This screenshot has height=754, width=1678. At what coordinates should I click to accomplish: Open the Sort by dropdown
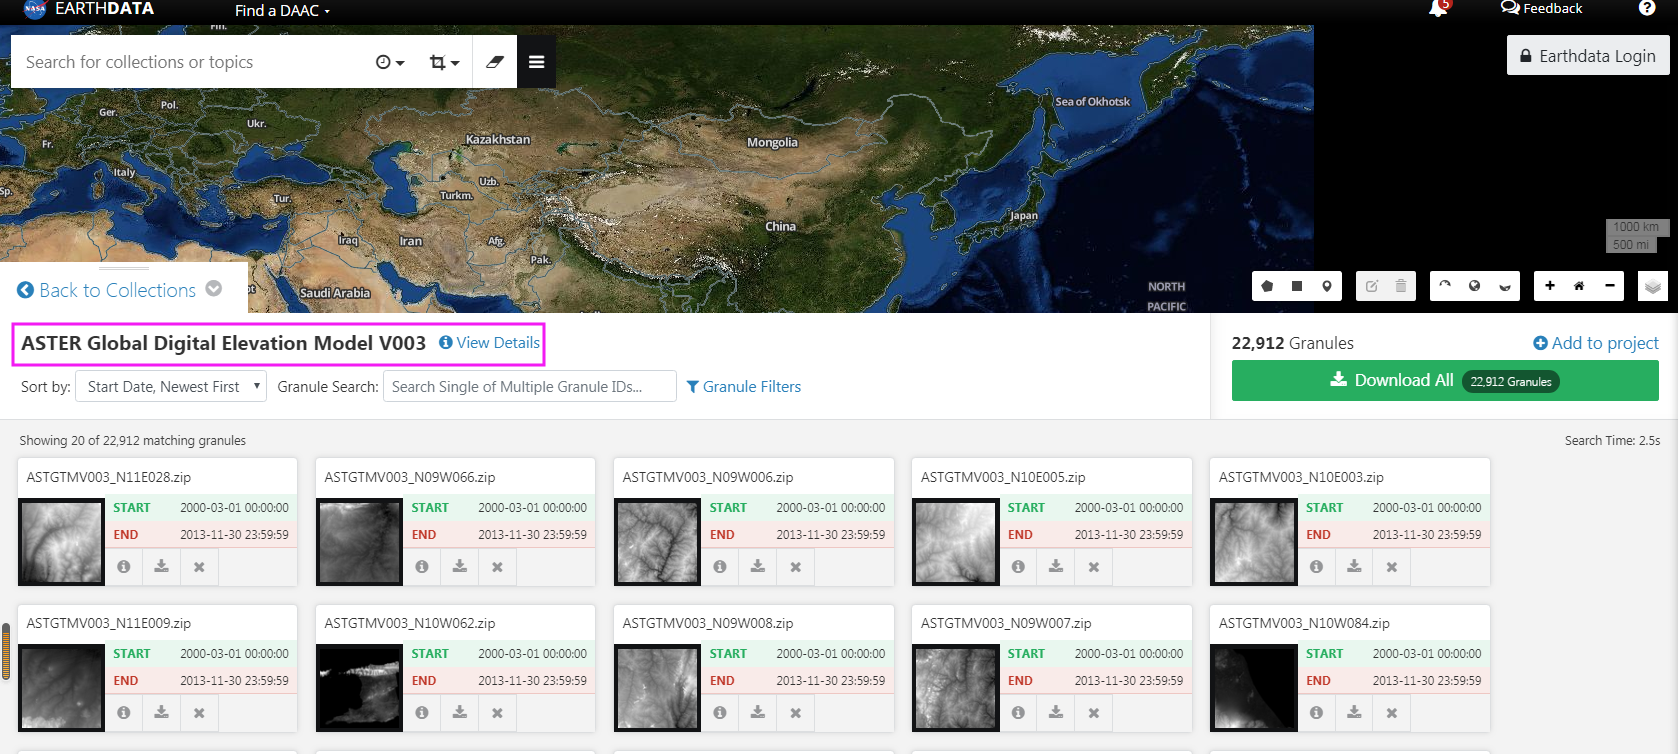point(171,387)
